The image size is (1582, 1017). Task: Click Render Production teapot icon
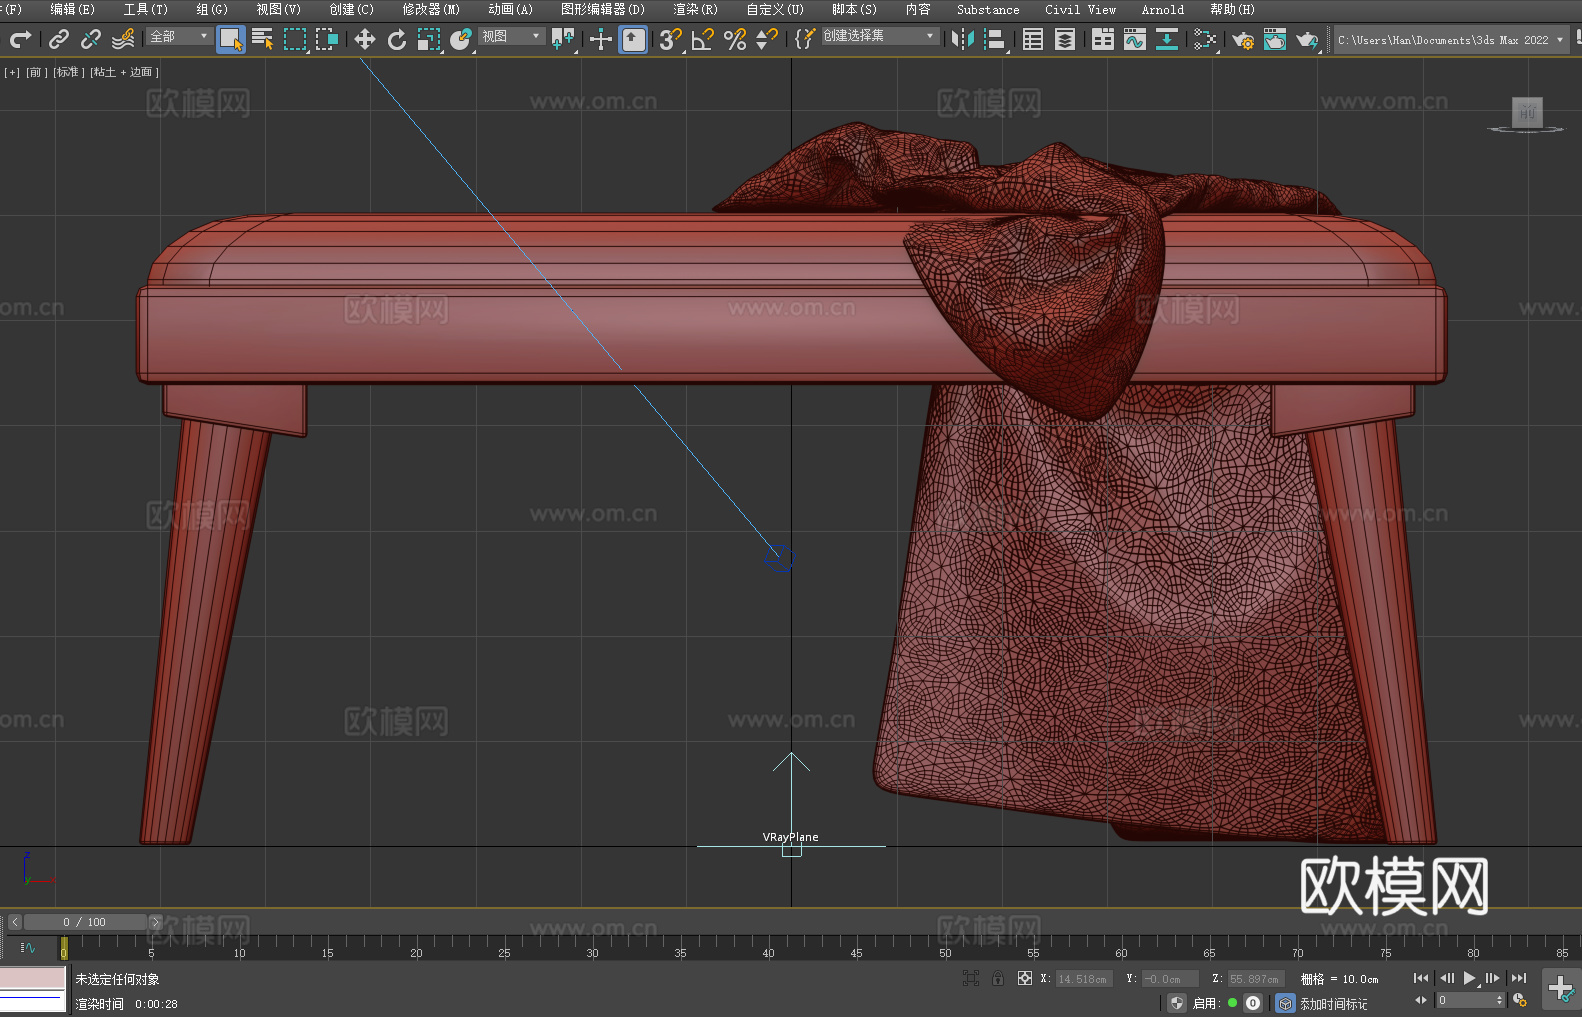coord(1307,39)
